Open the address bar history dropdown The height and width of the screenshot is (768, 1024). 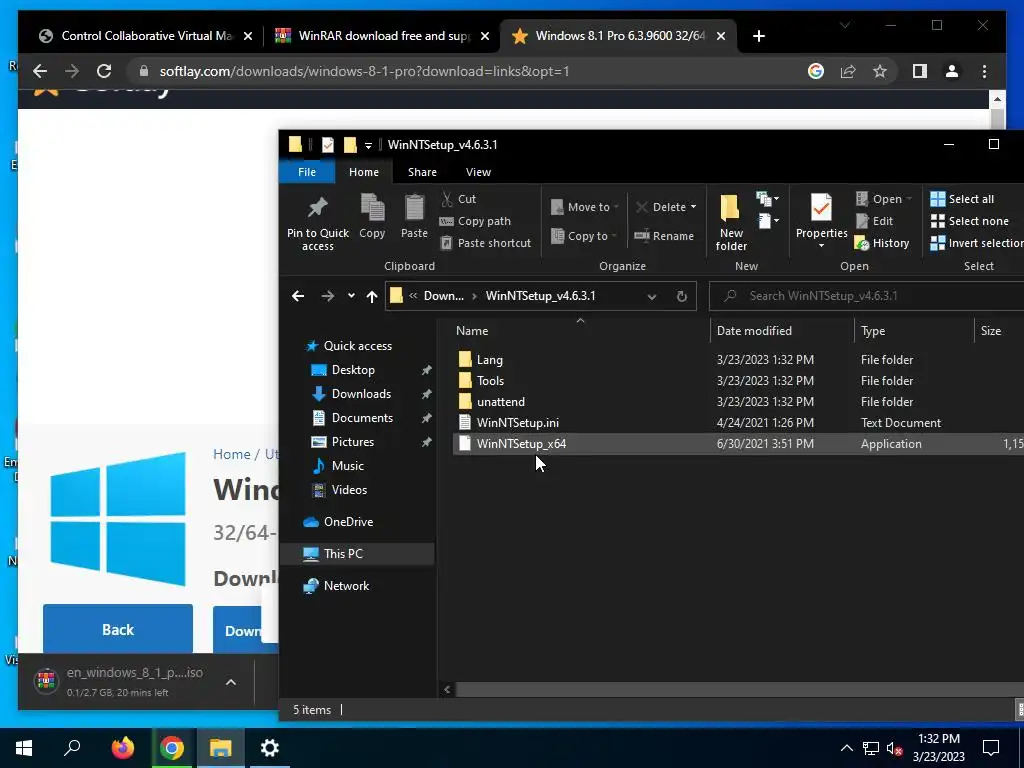(651, 296)
